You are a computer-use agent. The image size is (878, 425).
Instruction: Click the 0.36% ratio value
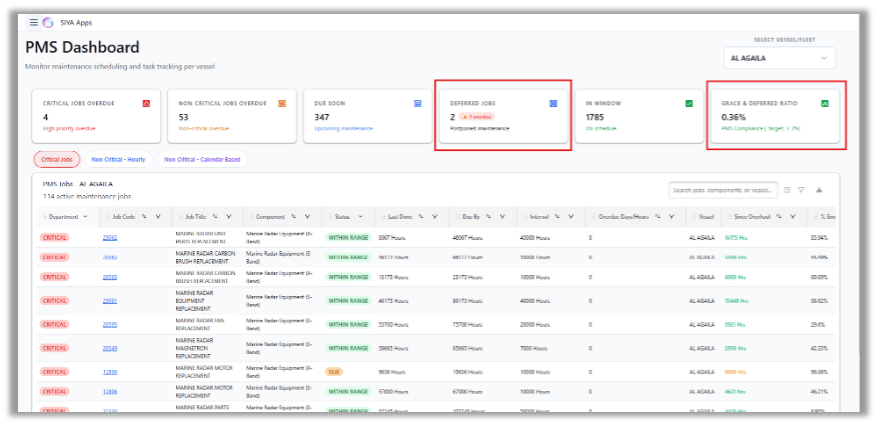[733, 118]
